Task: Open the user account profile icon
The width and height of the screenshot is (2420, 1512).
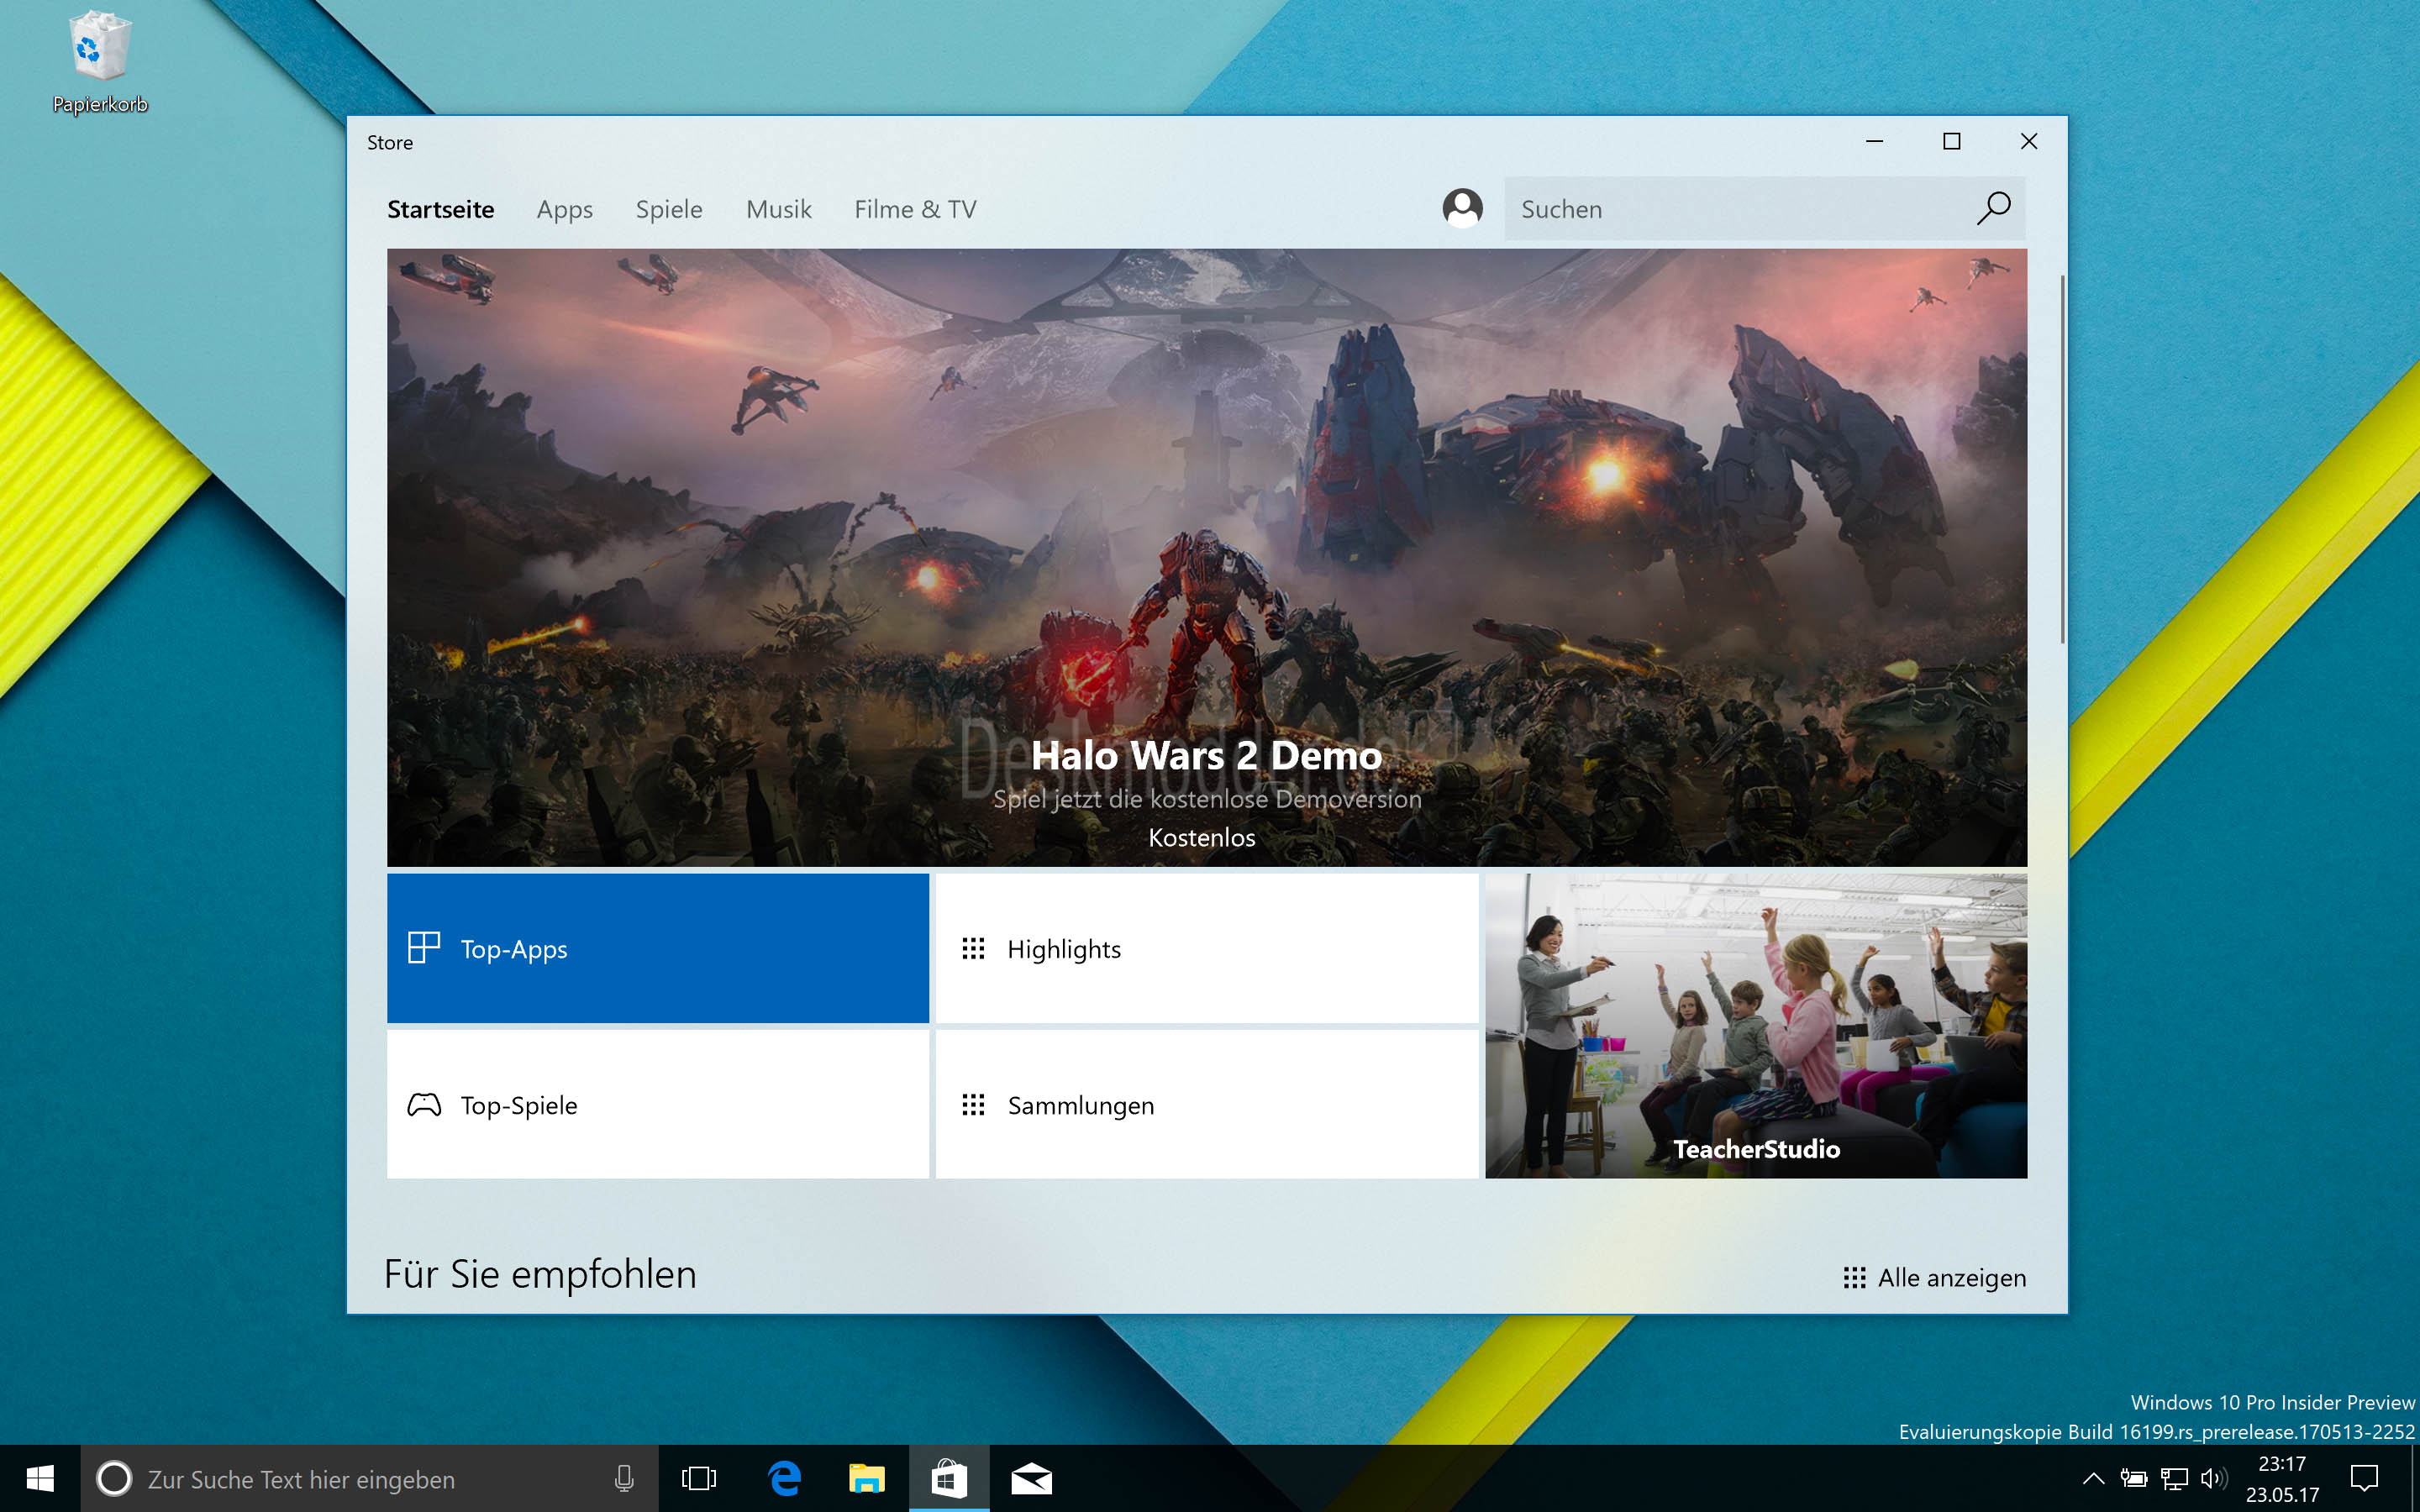Action: pyautogui.click(x=1462, y=209)
